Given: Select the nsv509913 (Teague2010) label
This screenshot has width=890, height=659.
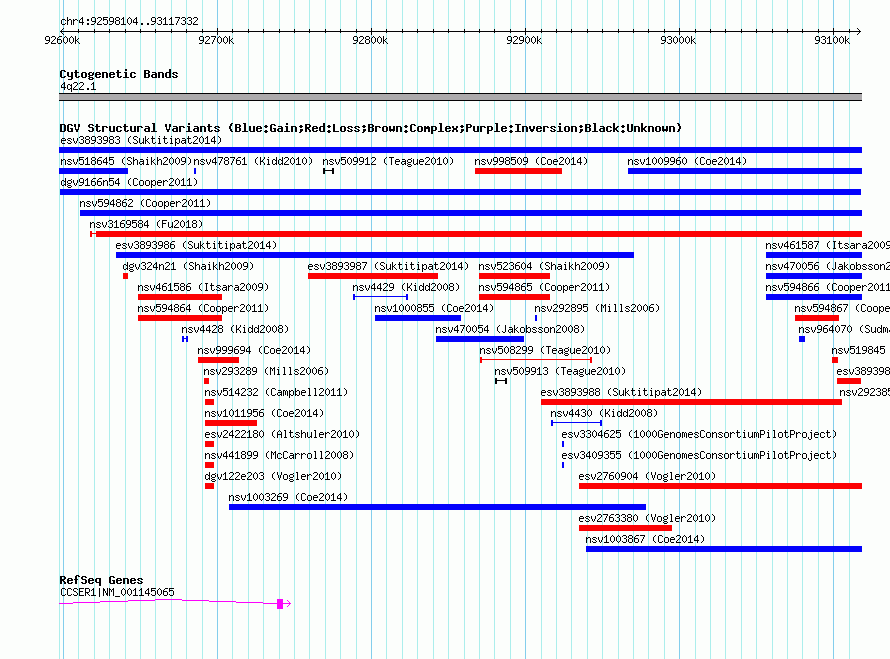Looking at the screenshot, I should click(x=560, y=371).
